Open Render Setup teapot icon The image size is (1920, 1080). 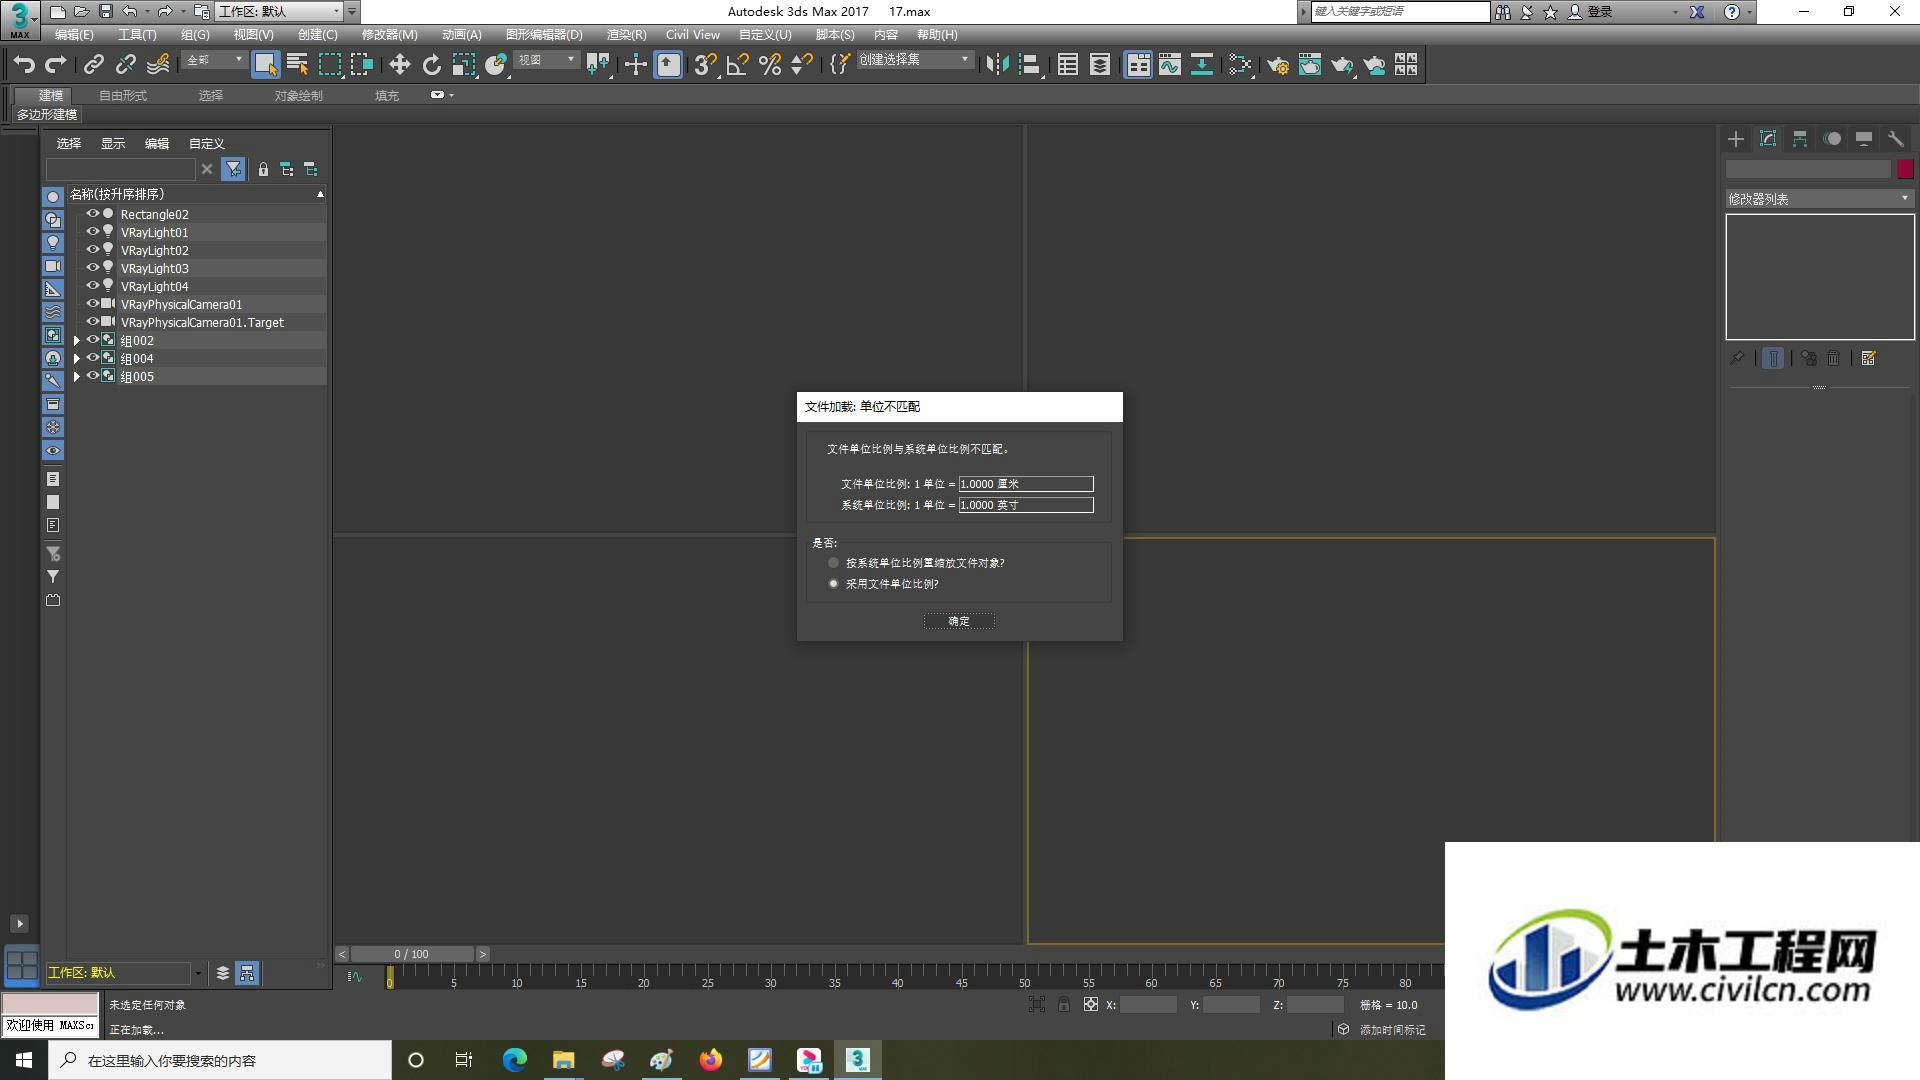point(1278,65)
